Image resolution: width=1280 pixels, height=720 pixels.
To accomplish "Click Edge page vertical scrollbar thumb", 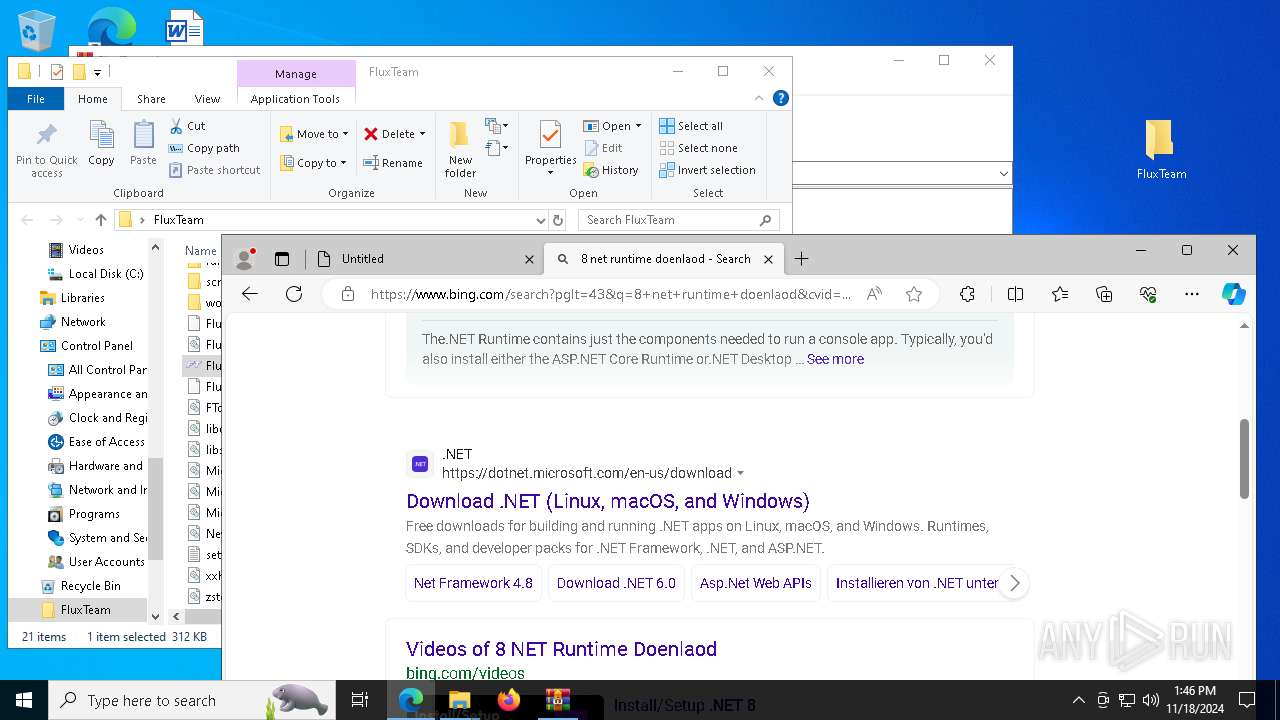I will click(x=1244, y=458).
